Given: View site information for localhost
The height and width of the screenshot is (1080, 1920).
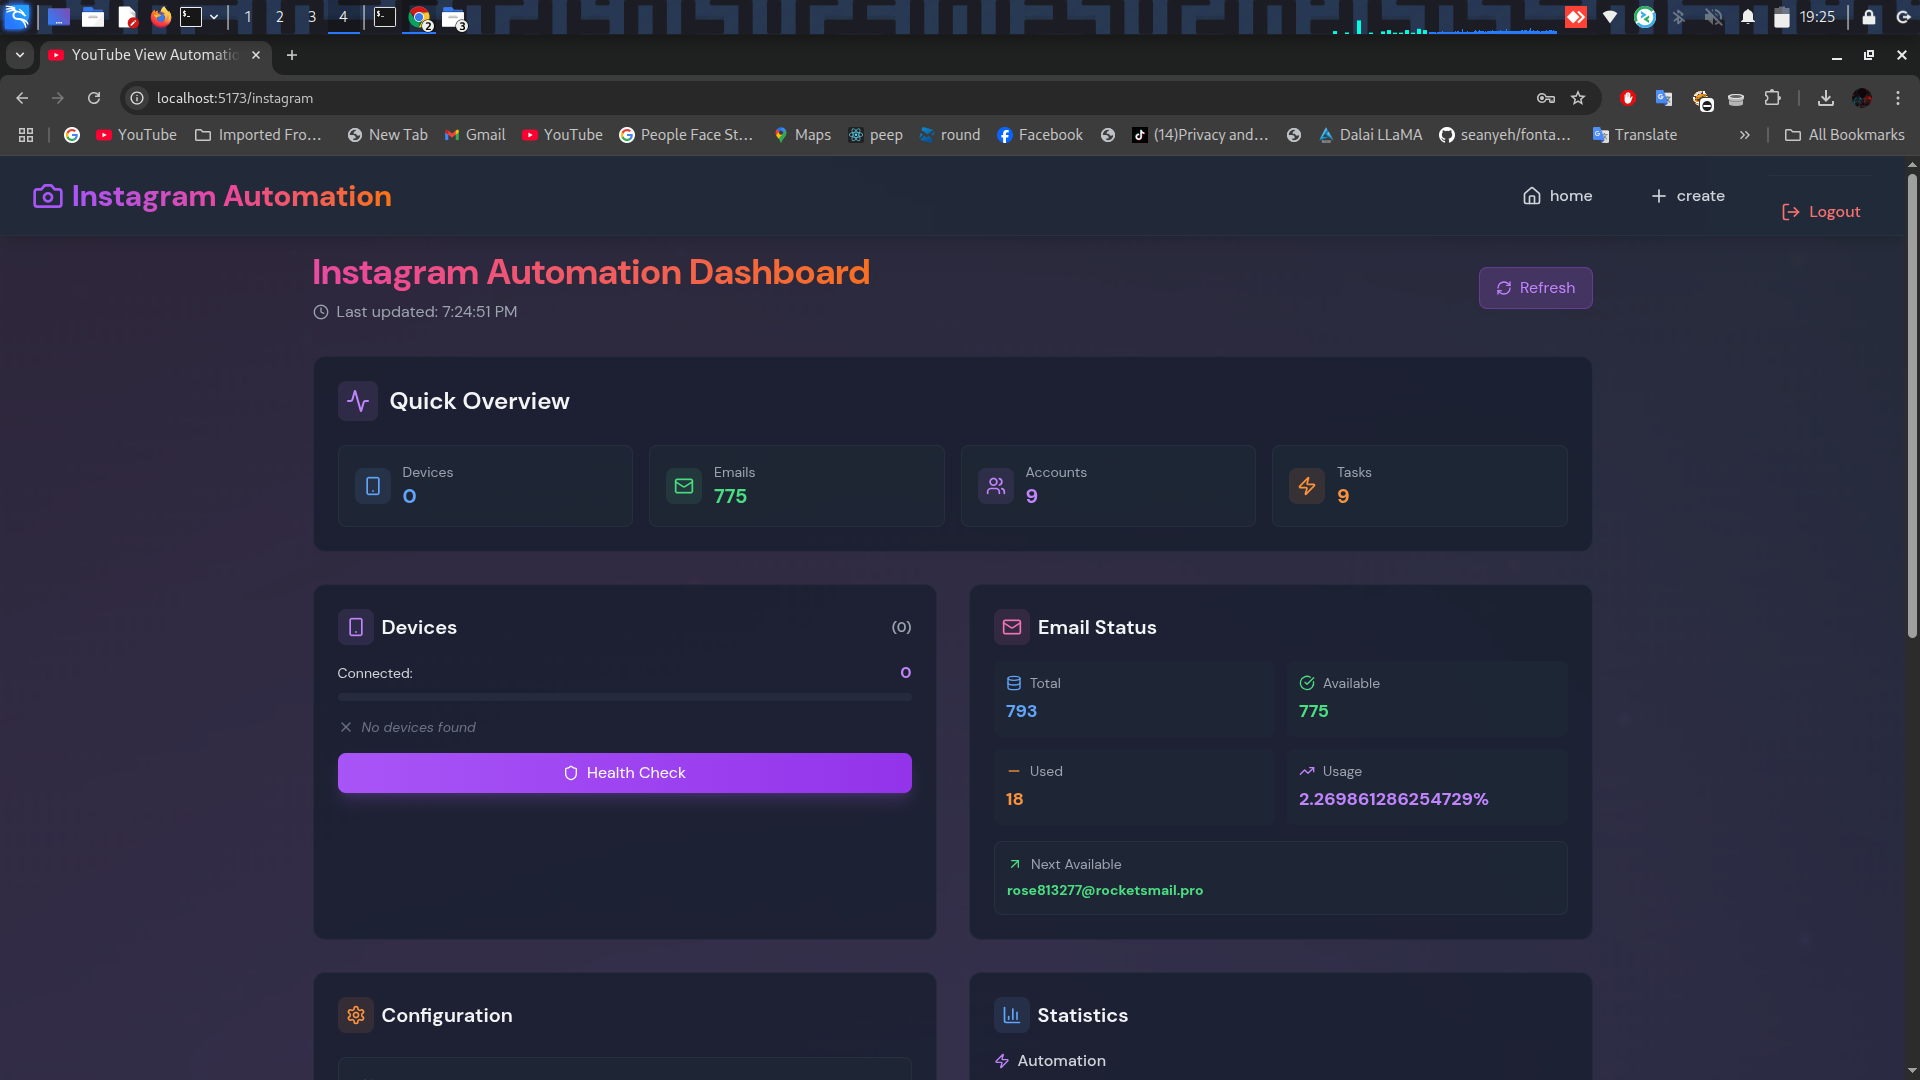Looking at the screenshot, I should click(138, 98).
